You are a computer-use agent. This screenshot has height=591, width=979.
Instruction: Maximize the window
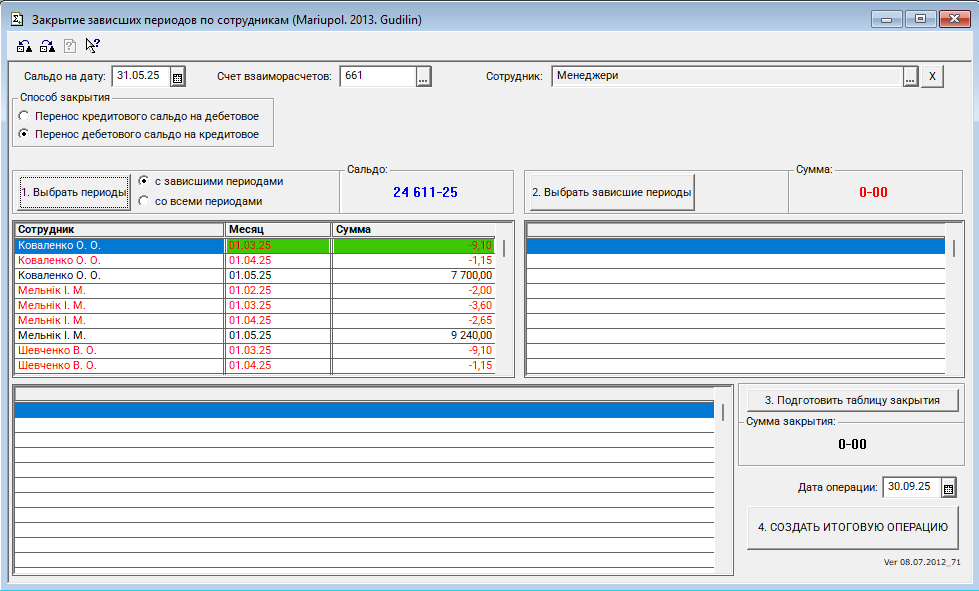click(x=919, y=18)
